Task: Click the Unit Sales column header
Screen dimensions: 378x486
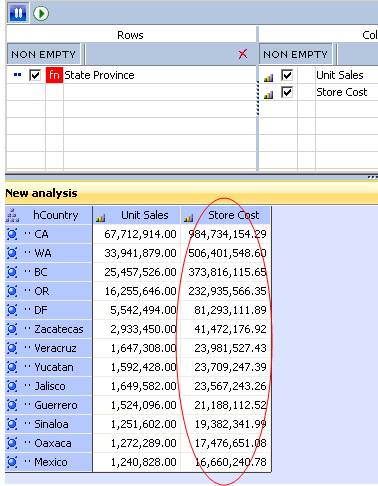Action: click(137, 215)
